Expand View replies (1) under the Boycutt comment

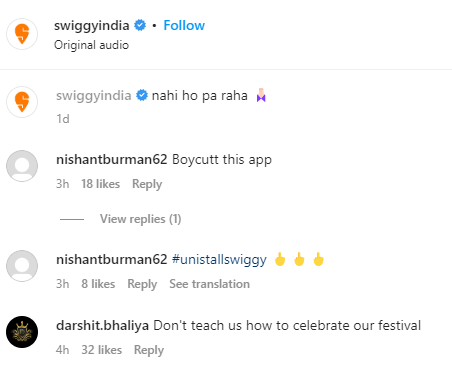140,219
